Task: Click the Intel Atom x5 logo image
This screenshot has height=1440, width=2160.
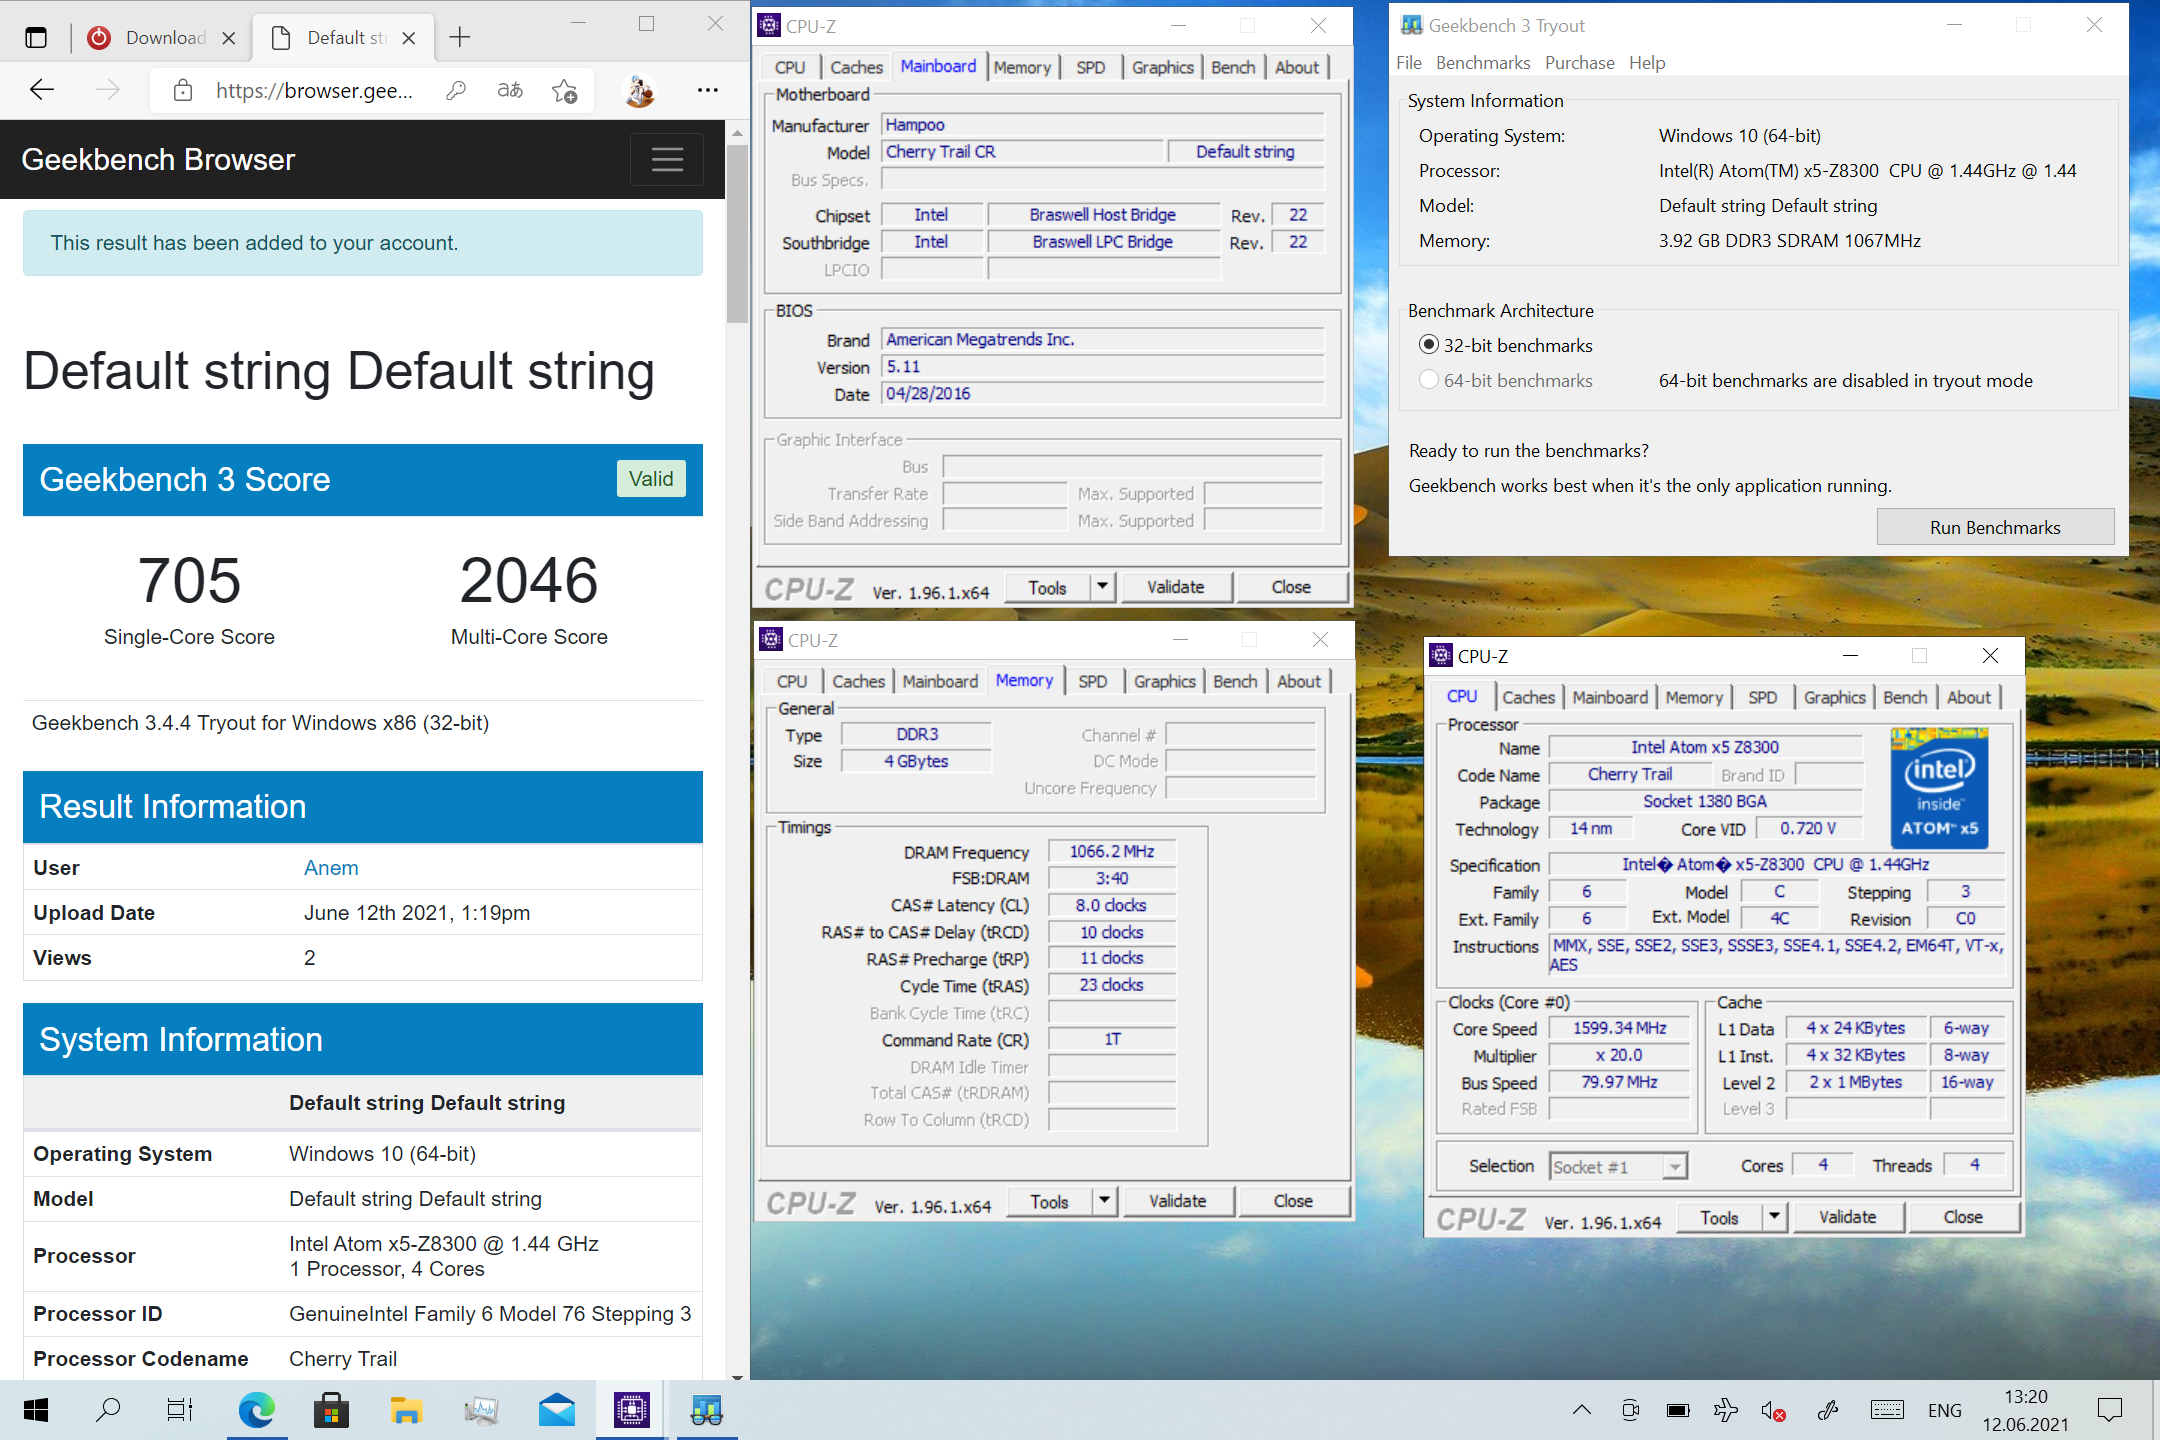Action: 1939,788
